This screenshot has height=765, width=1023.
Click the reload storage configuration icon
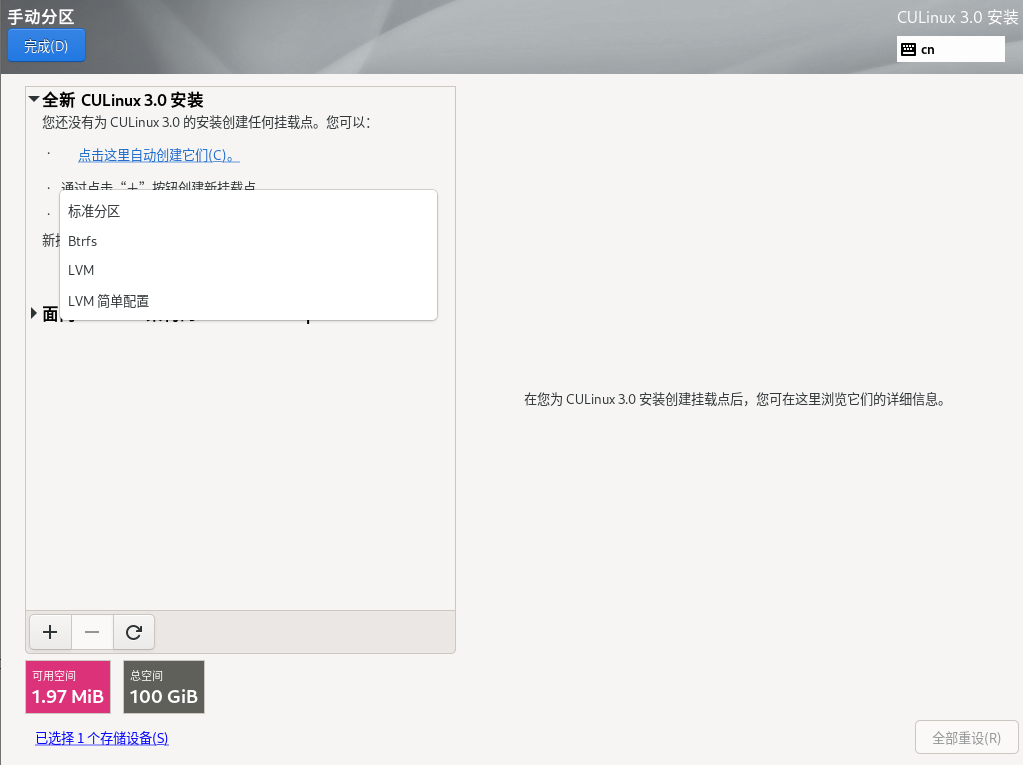click(134, 632)
